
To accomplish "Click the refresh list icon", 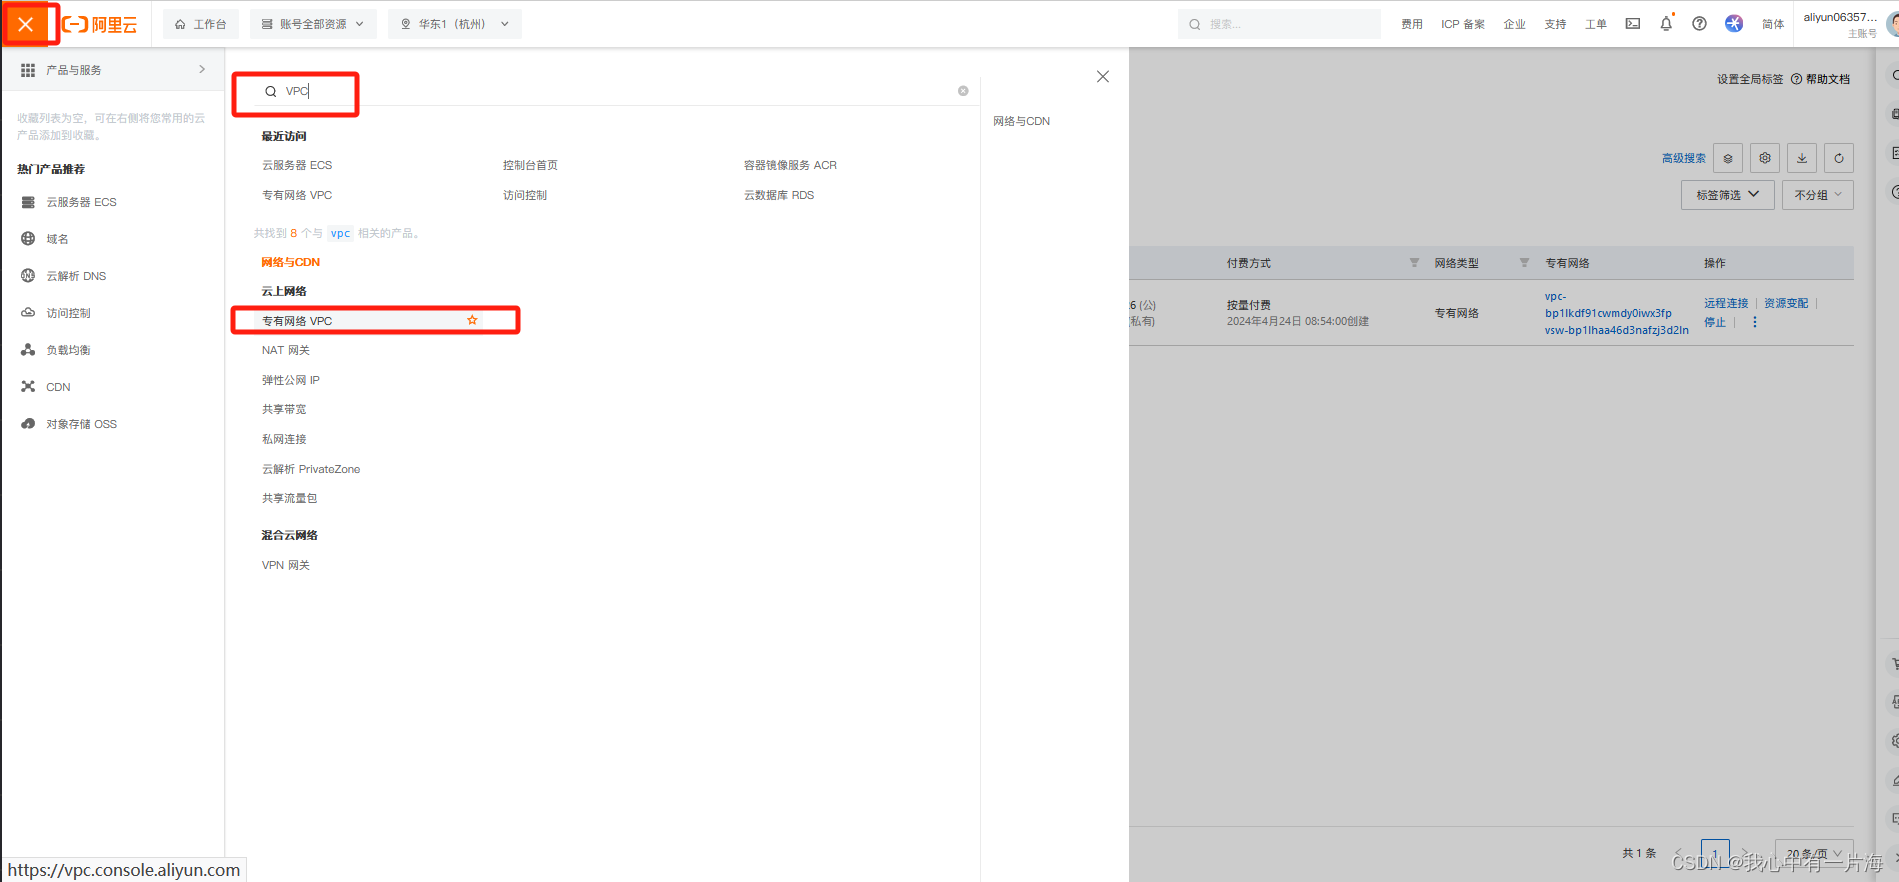I will pyautogui.click(x=1839, y=158).
